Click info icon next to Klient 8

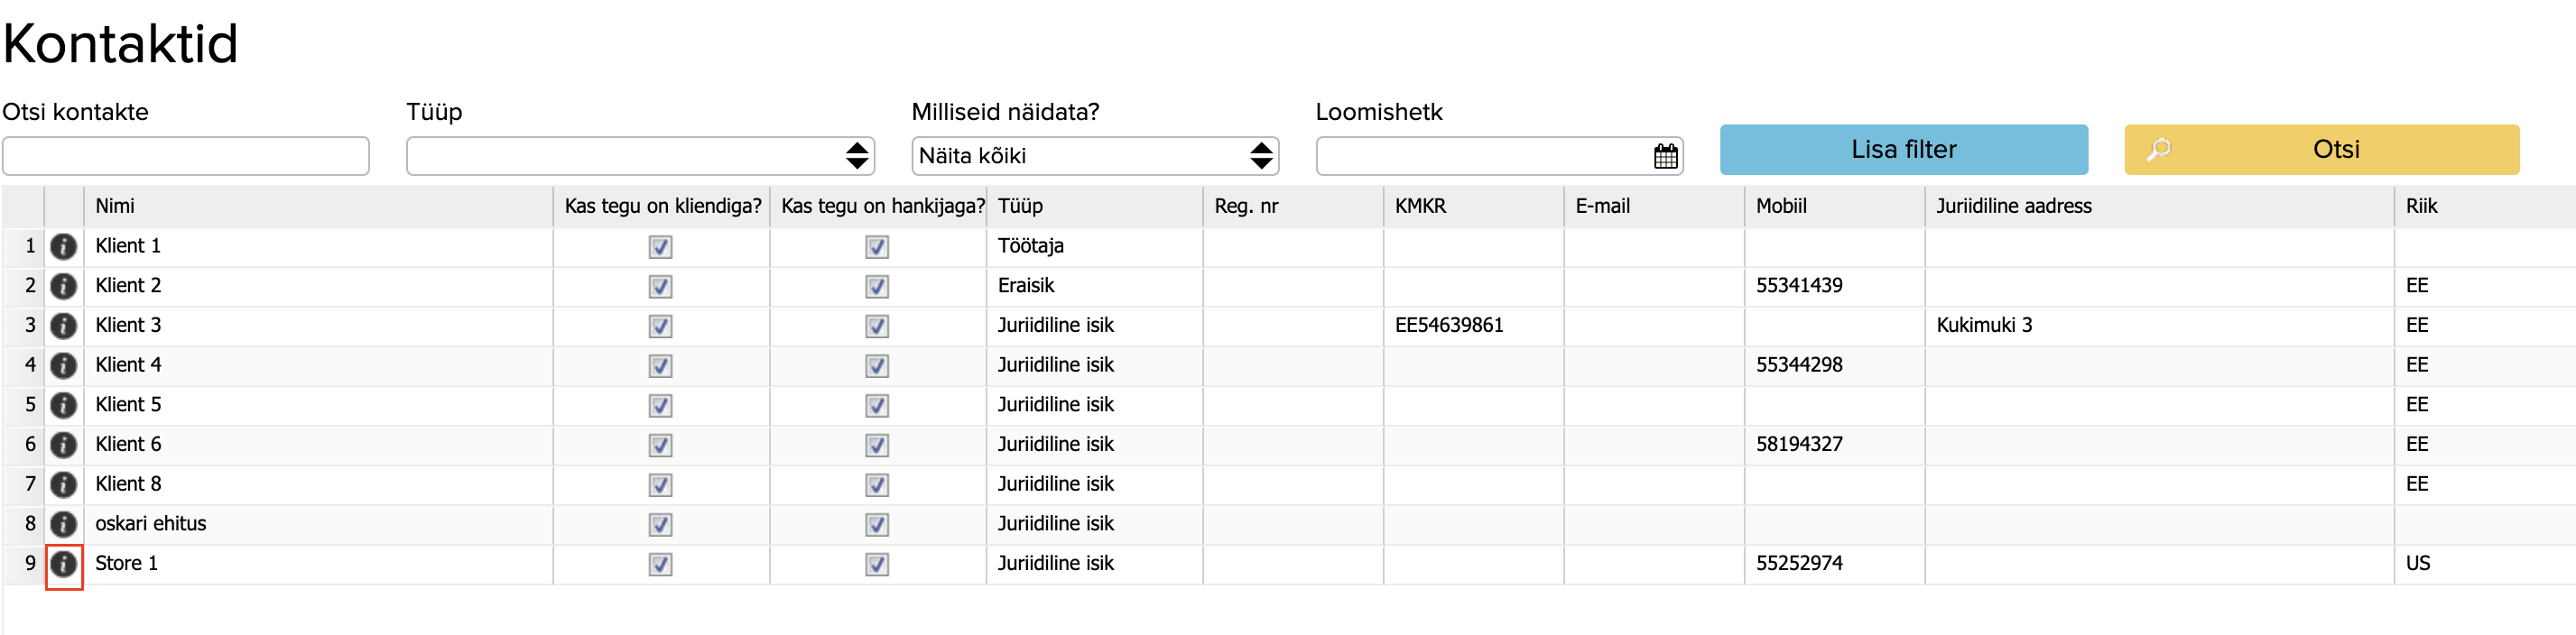(64, 485)
